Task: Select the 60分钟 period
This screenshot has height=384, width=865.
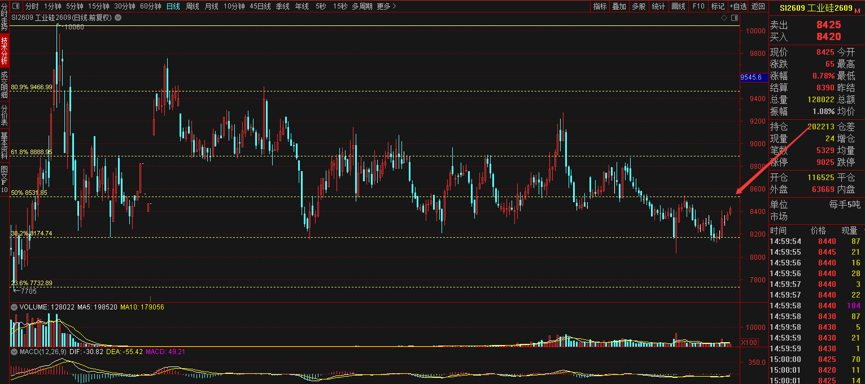Action: pyautogui.click(x=151, y=7)
